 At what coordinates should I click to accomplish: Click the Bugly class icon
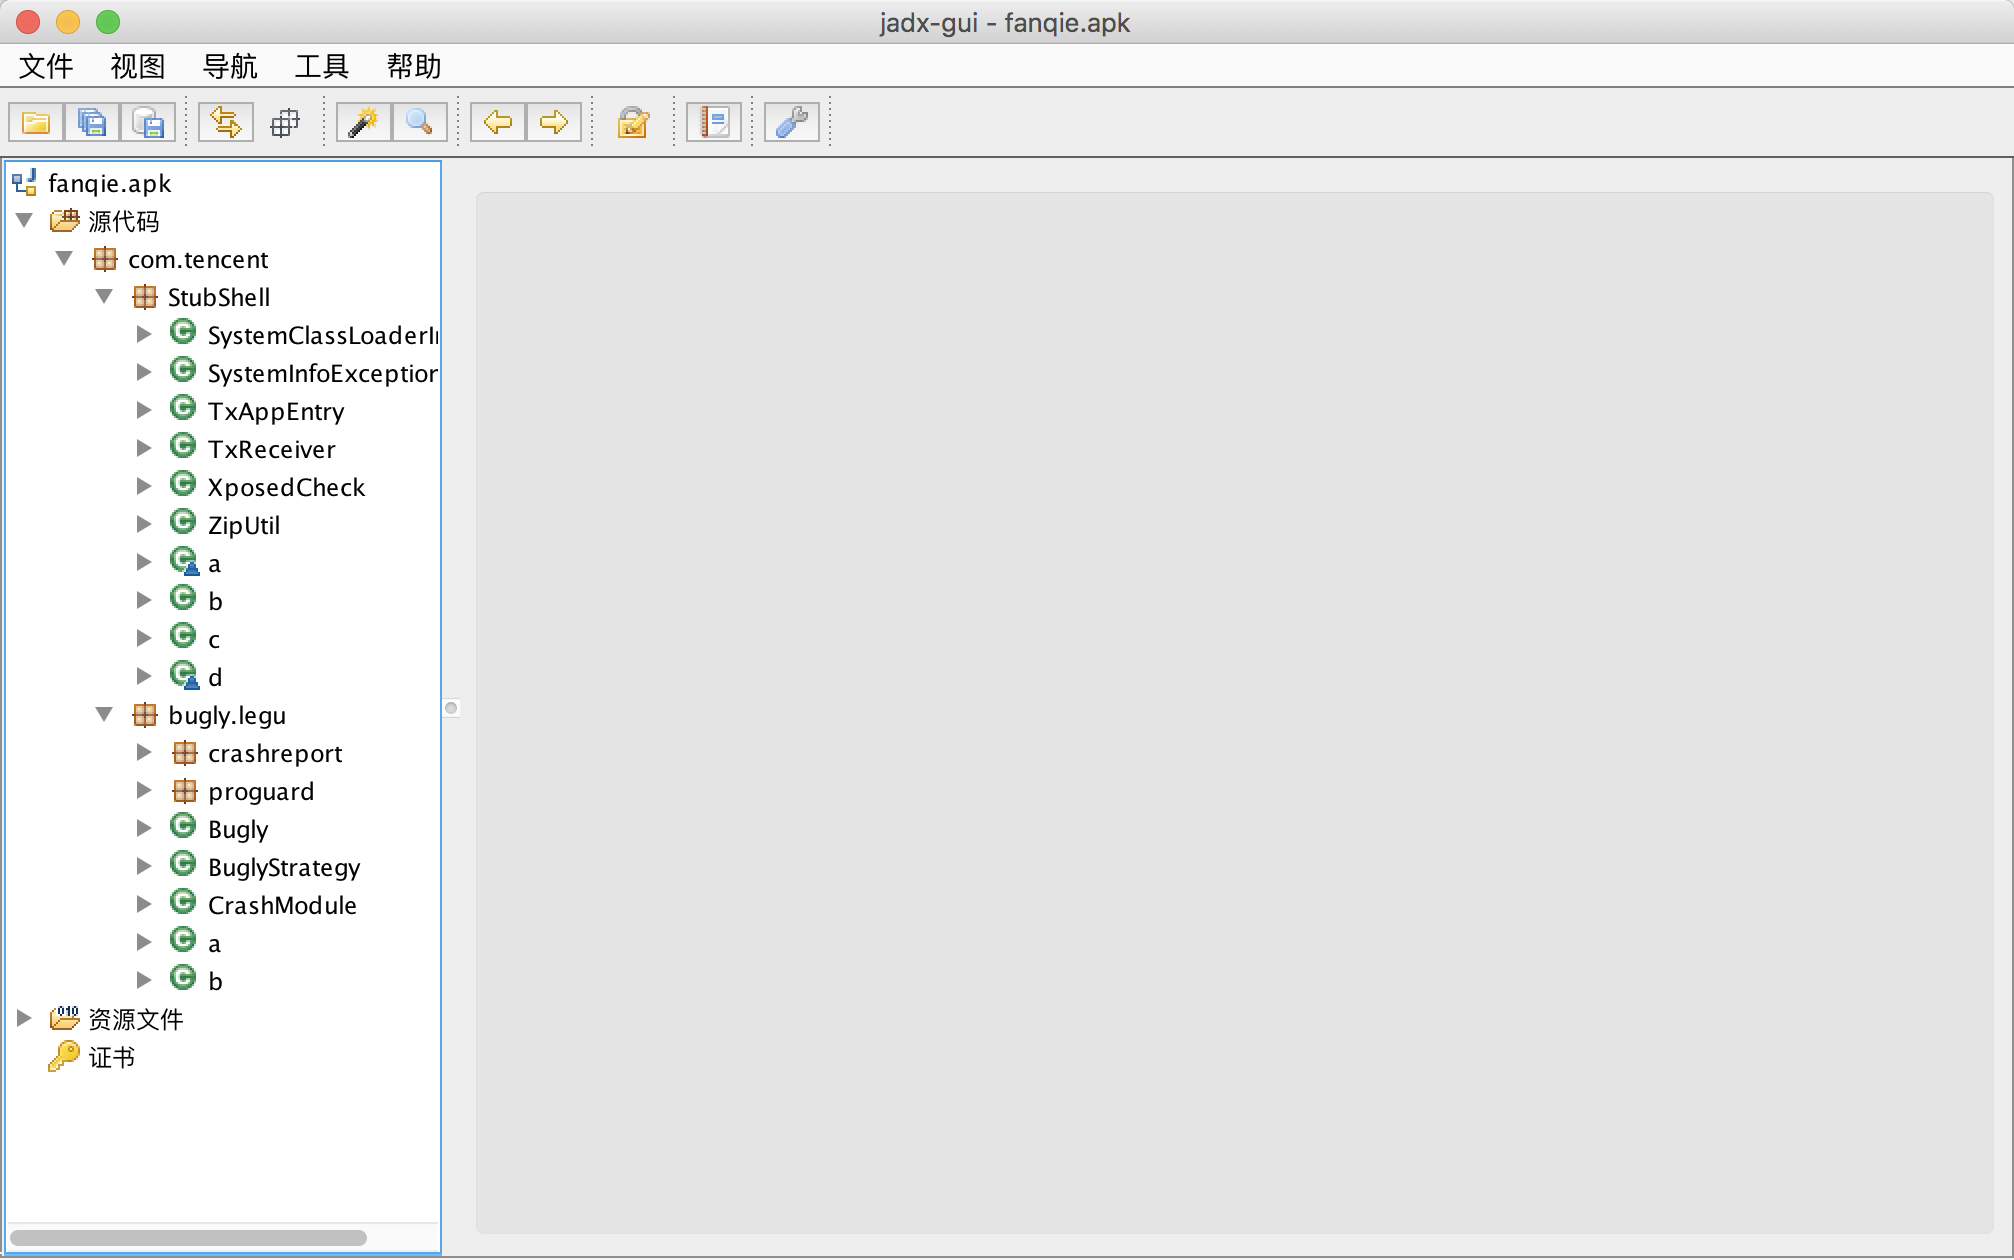click(x=183, y=826)
